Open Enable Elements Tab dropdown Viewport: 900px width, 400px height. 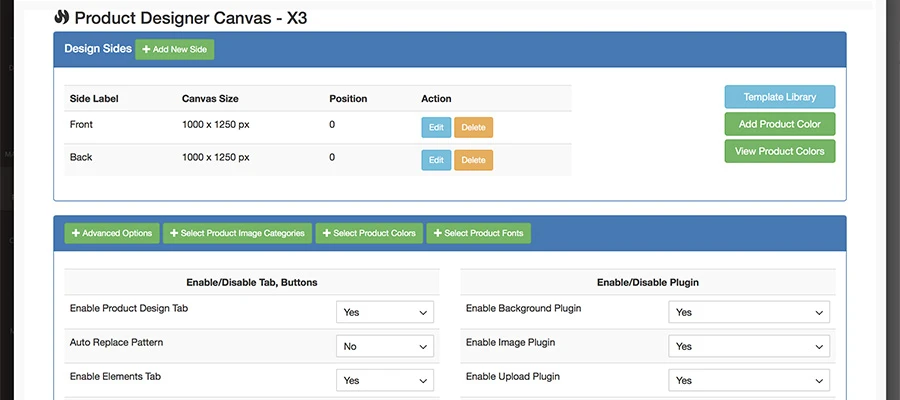(384, 380)
